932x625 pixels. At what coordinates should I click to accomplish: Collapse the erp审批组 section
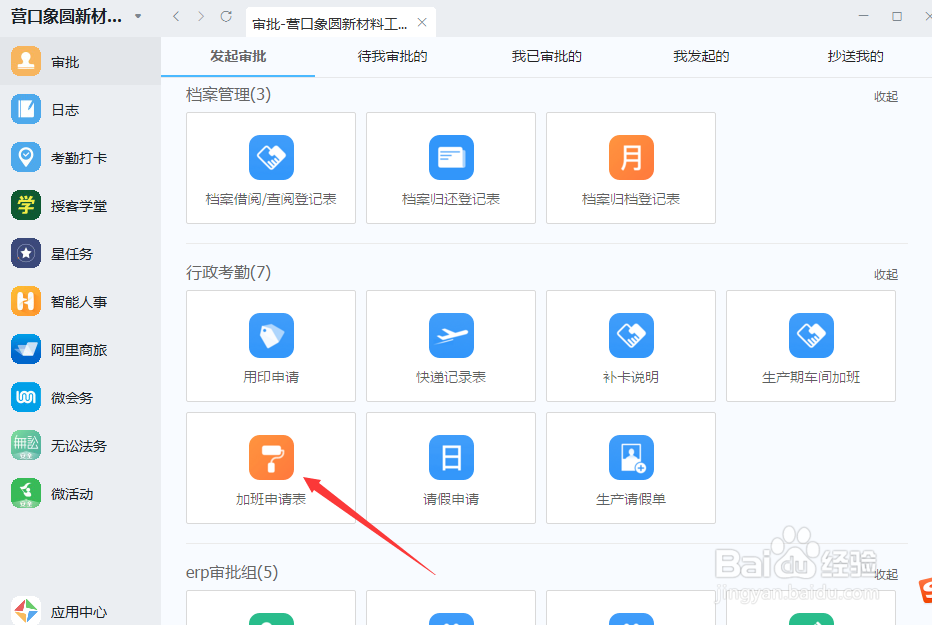pyautogui.click(x=885, y=574)
